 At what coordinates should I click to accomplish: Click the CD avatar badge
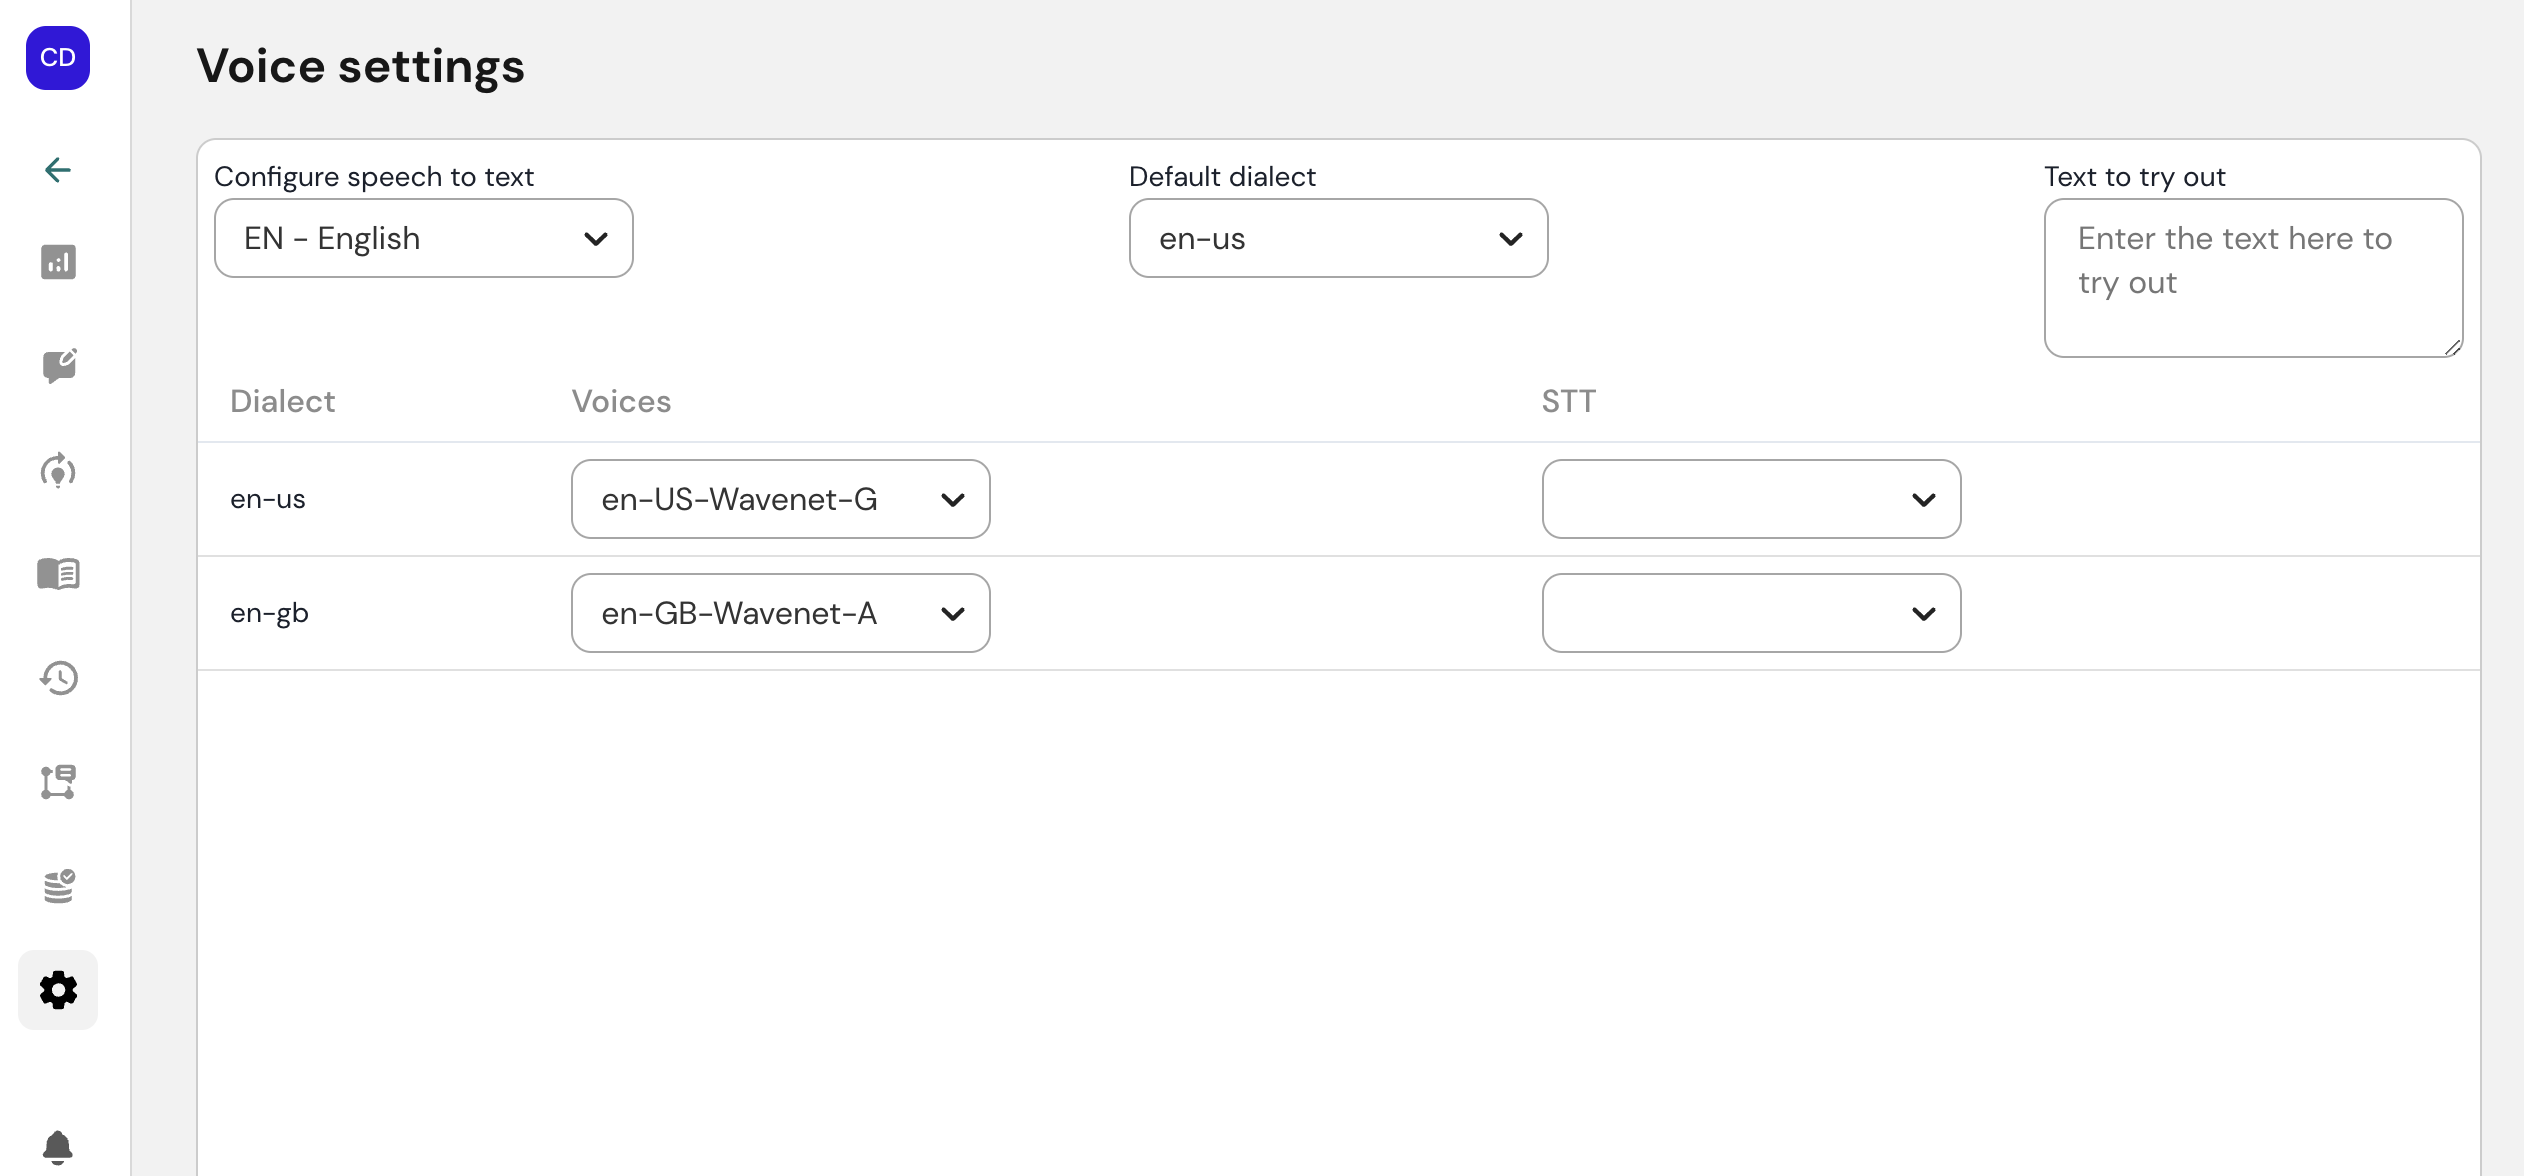tap(58, 58)
